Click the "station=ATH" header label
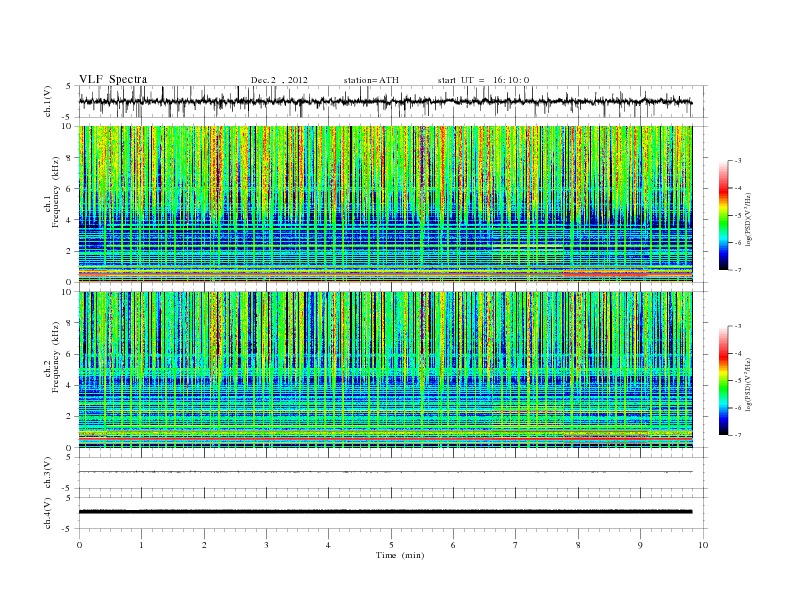This screenshot has width=792, height=612. [371, 80]
